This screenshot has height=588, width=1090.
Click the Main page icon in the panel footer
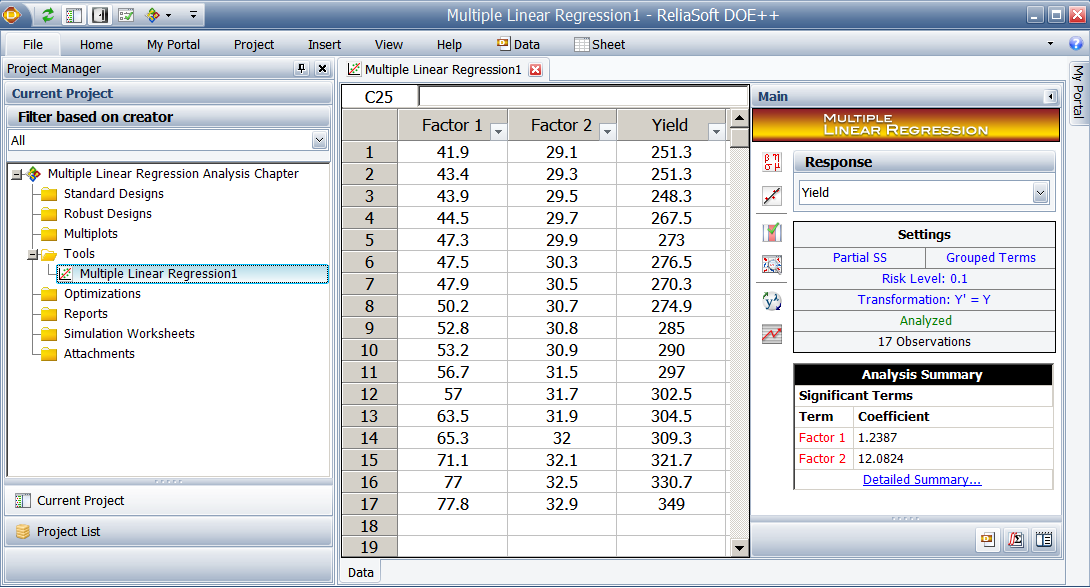click(x=988, y=539)
